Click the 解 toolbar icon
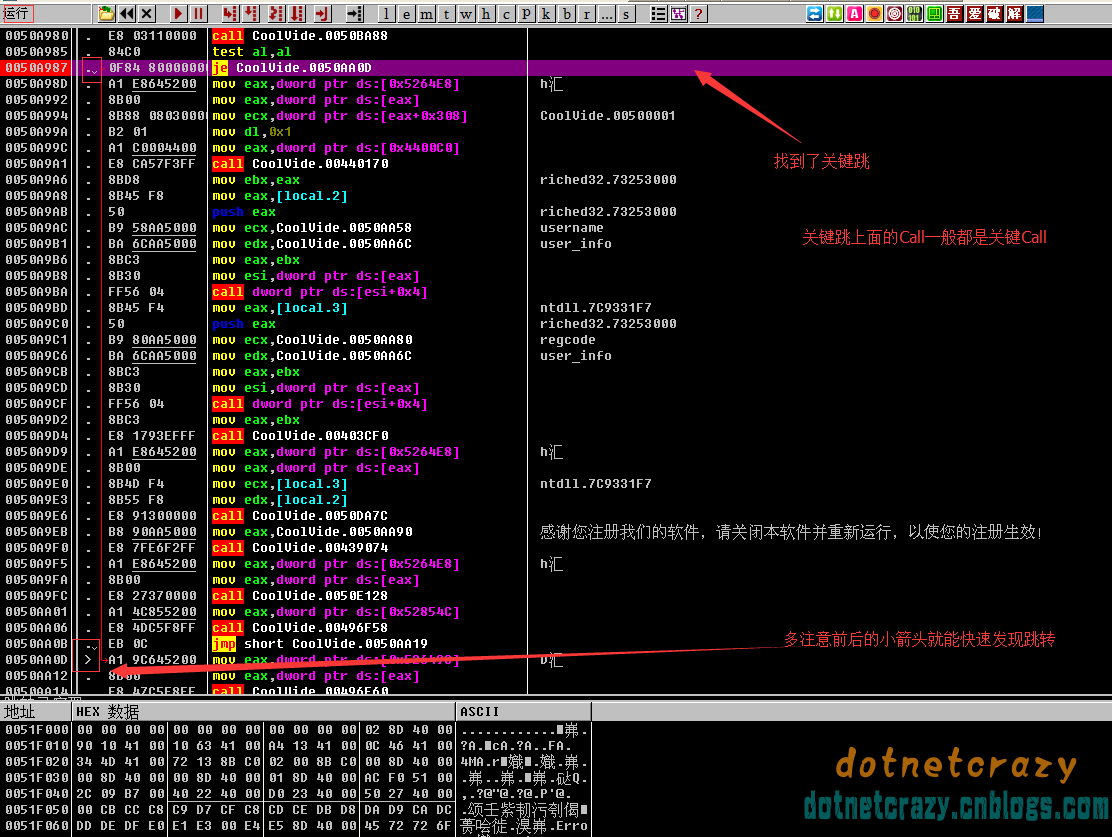1112x837 pixels. click(x=1015, y=13)
